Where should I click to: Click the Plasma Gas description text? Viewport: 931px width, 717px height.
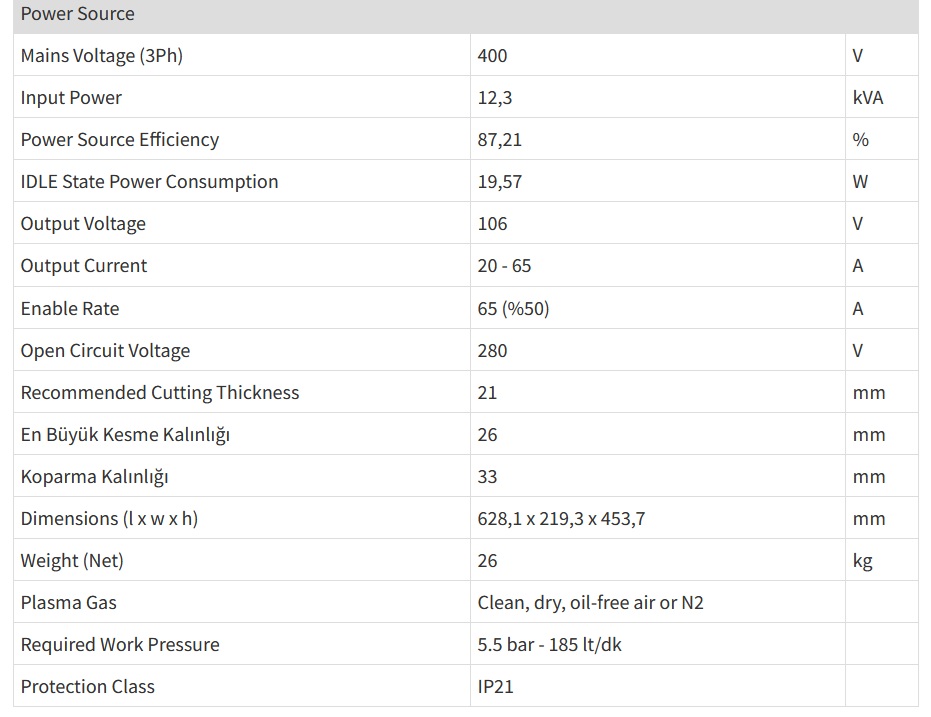click(x=591, y=603)
